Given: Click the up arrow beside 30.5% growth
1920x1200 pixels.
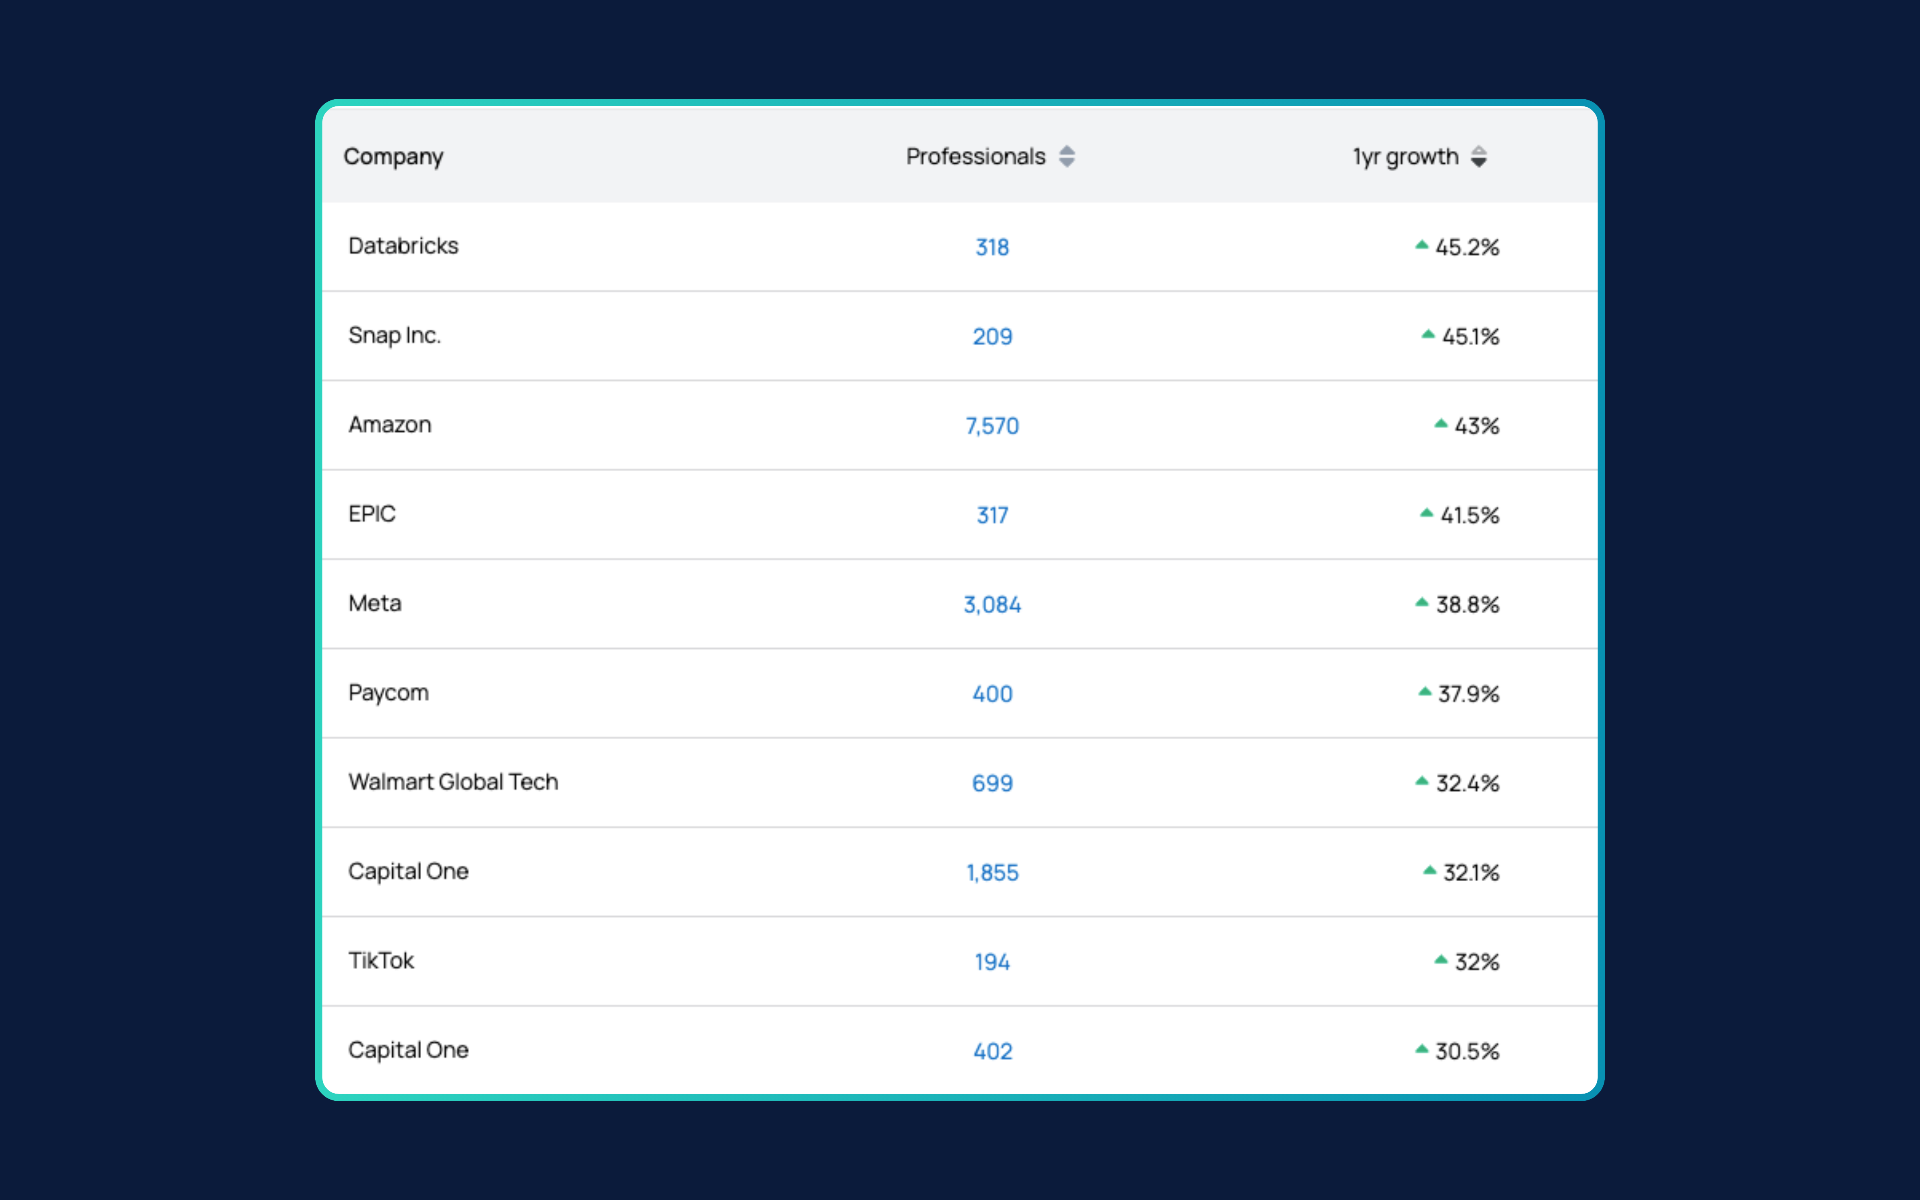Looking at the screenshot, I should tap(1421, 1049).
